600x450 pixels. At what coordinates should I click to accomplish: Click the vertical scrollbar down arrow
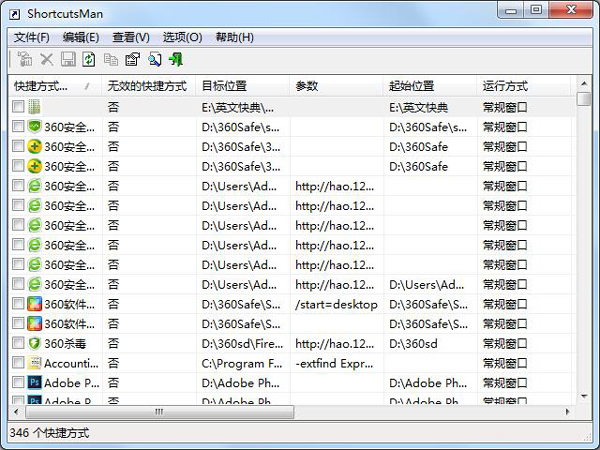point(584,396)
